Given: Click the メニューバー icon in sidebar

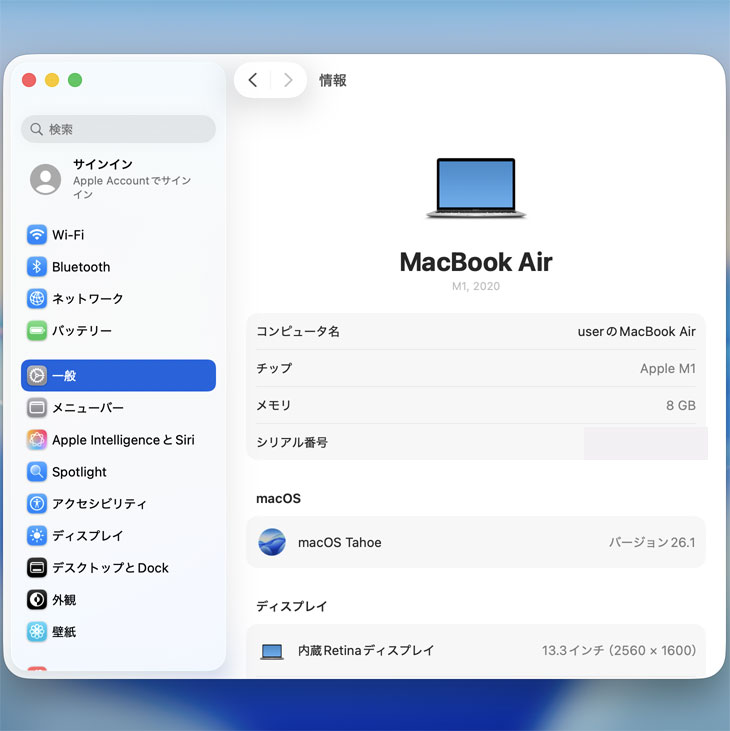Looking at the screenshot, I should (37, 408).
